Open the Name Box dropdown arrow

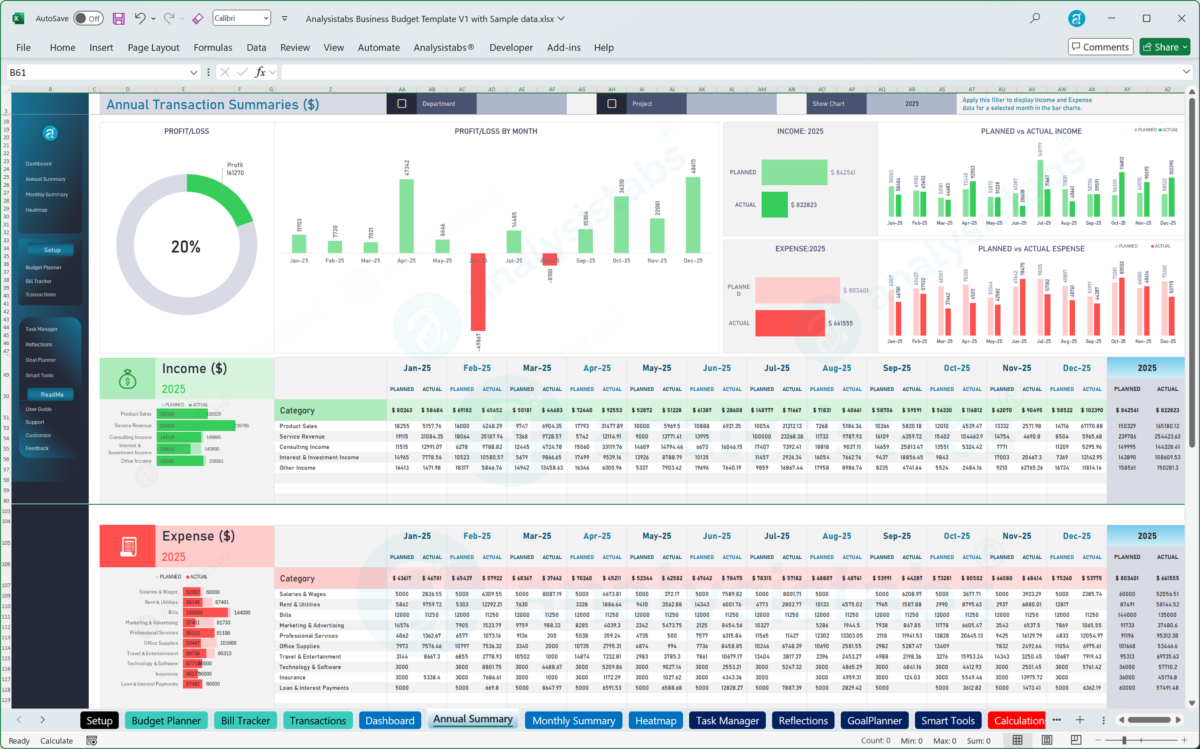[x=194, y=71]
